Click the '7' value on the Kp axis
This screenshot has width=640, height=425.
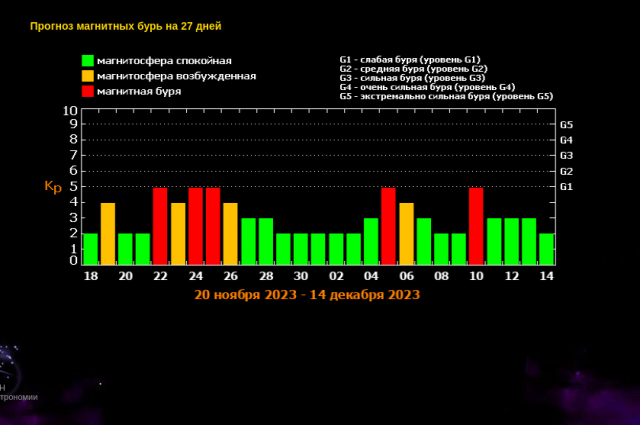pos(73,155)
